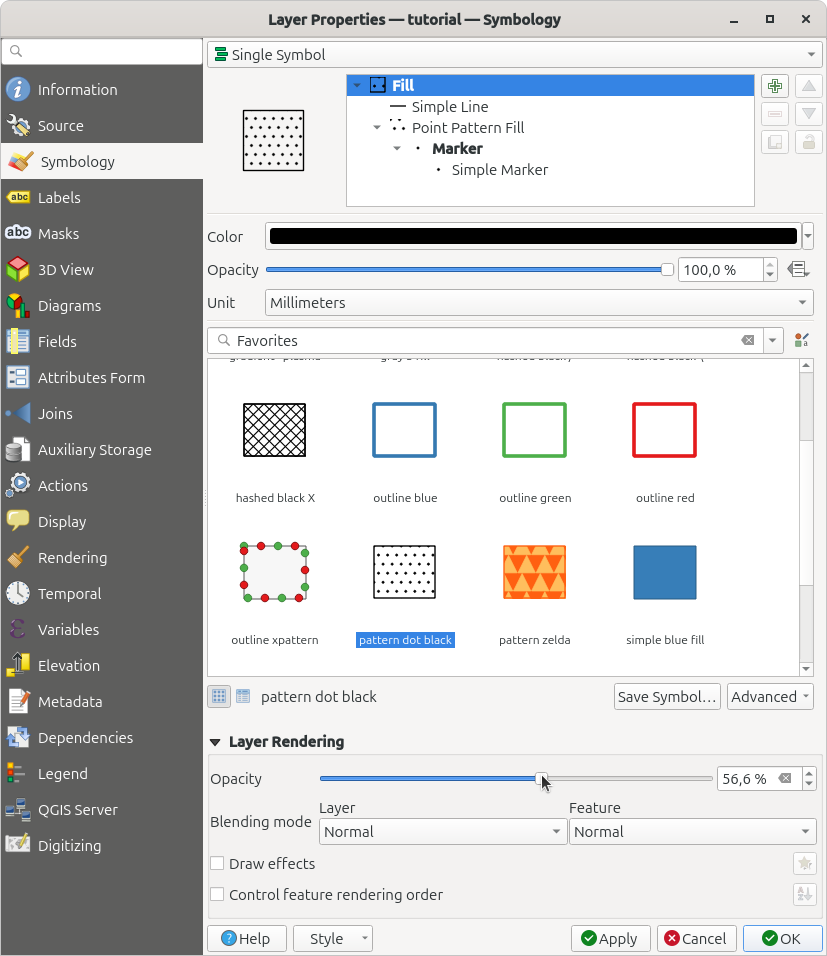Open the Single Symbol renderer dropdown
827x956 pixels.
[513, 55]
